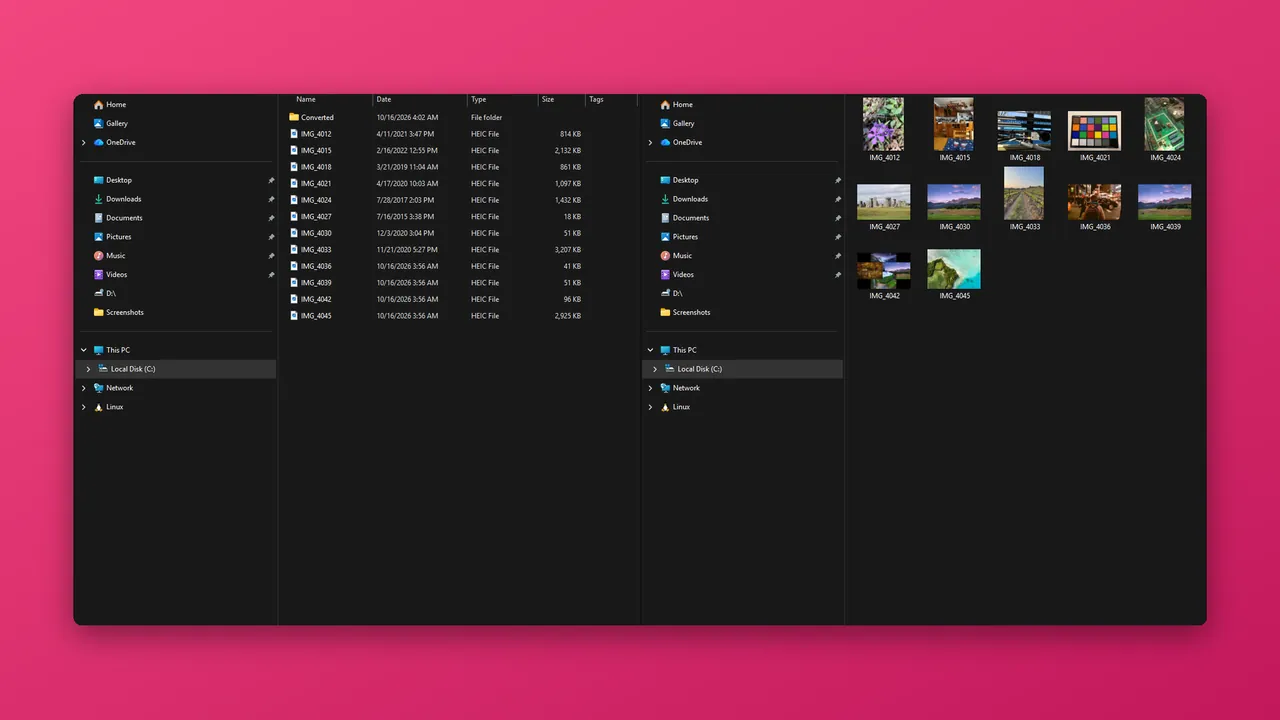1280x720 pixels.
Task: Expand the Linux node in the thumbnail-view window
Action: pyautogui.click(x=650, y=407)
